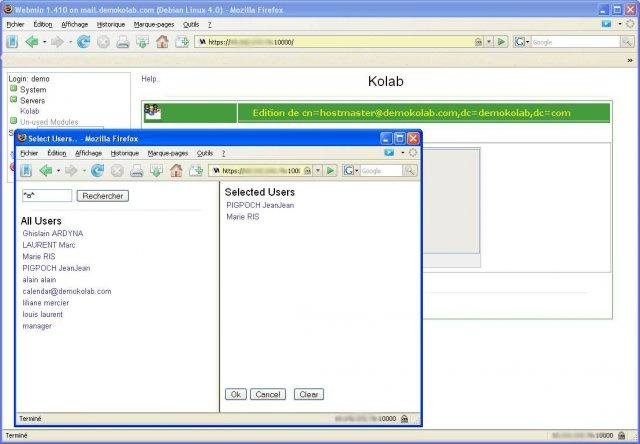640x444 pixels.
Task: Click home icon in Select Users window
Action: point(176,171)
